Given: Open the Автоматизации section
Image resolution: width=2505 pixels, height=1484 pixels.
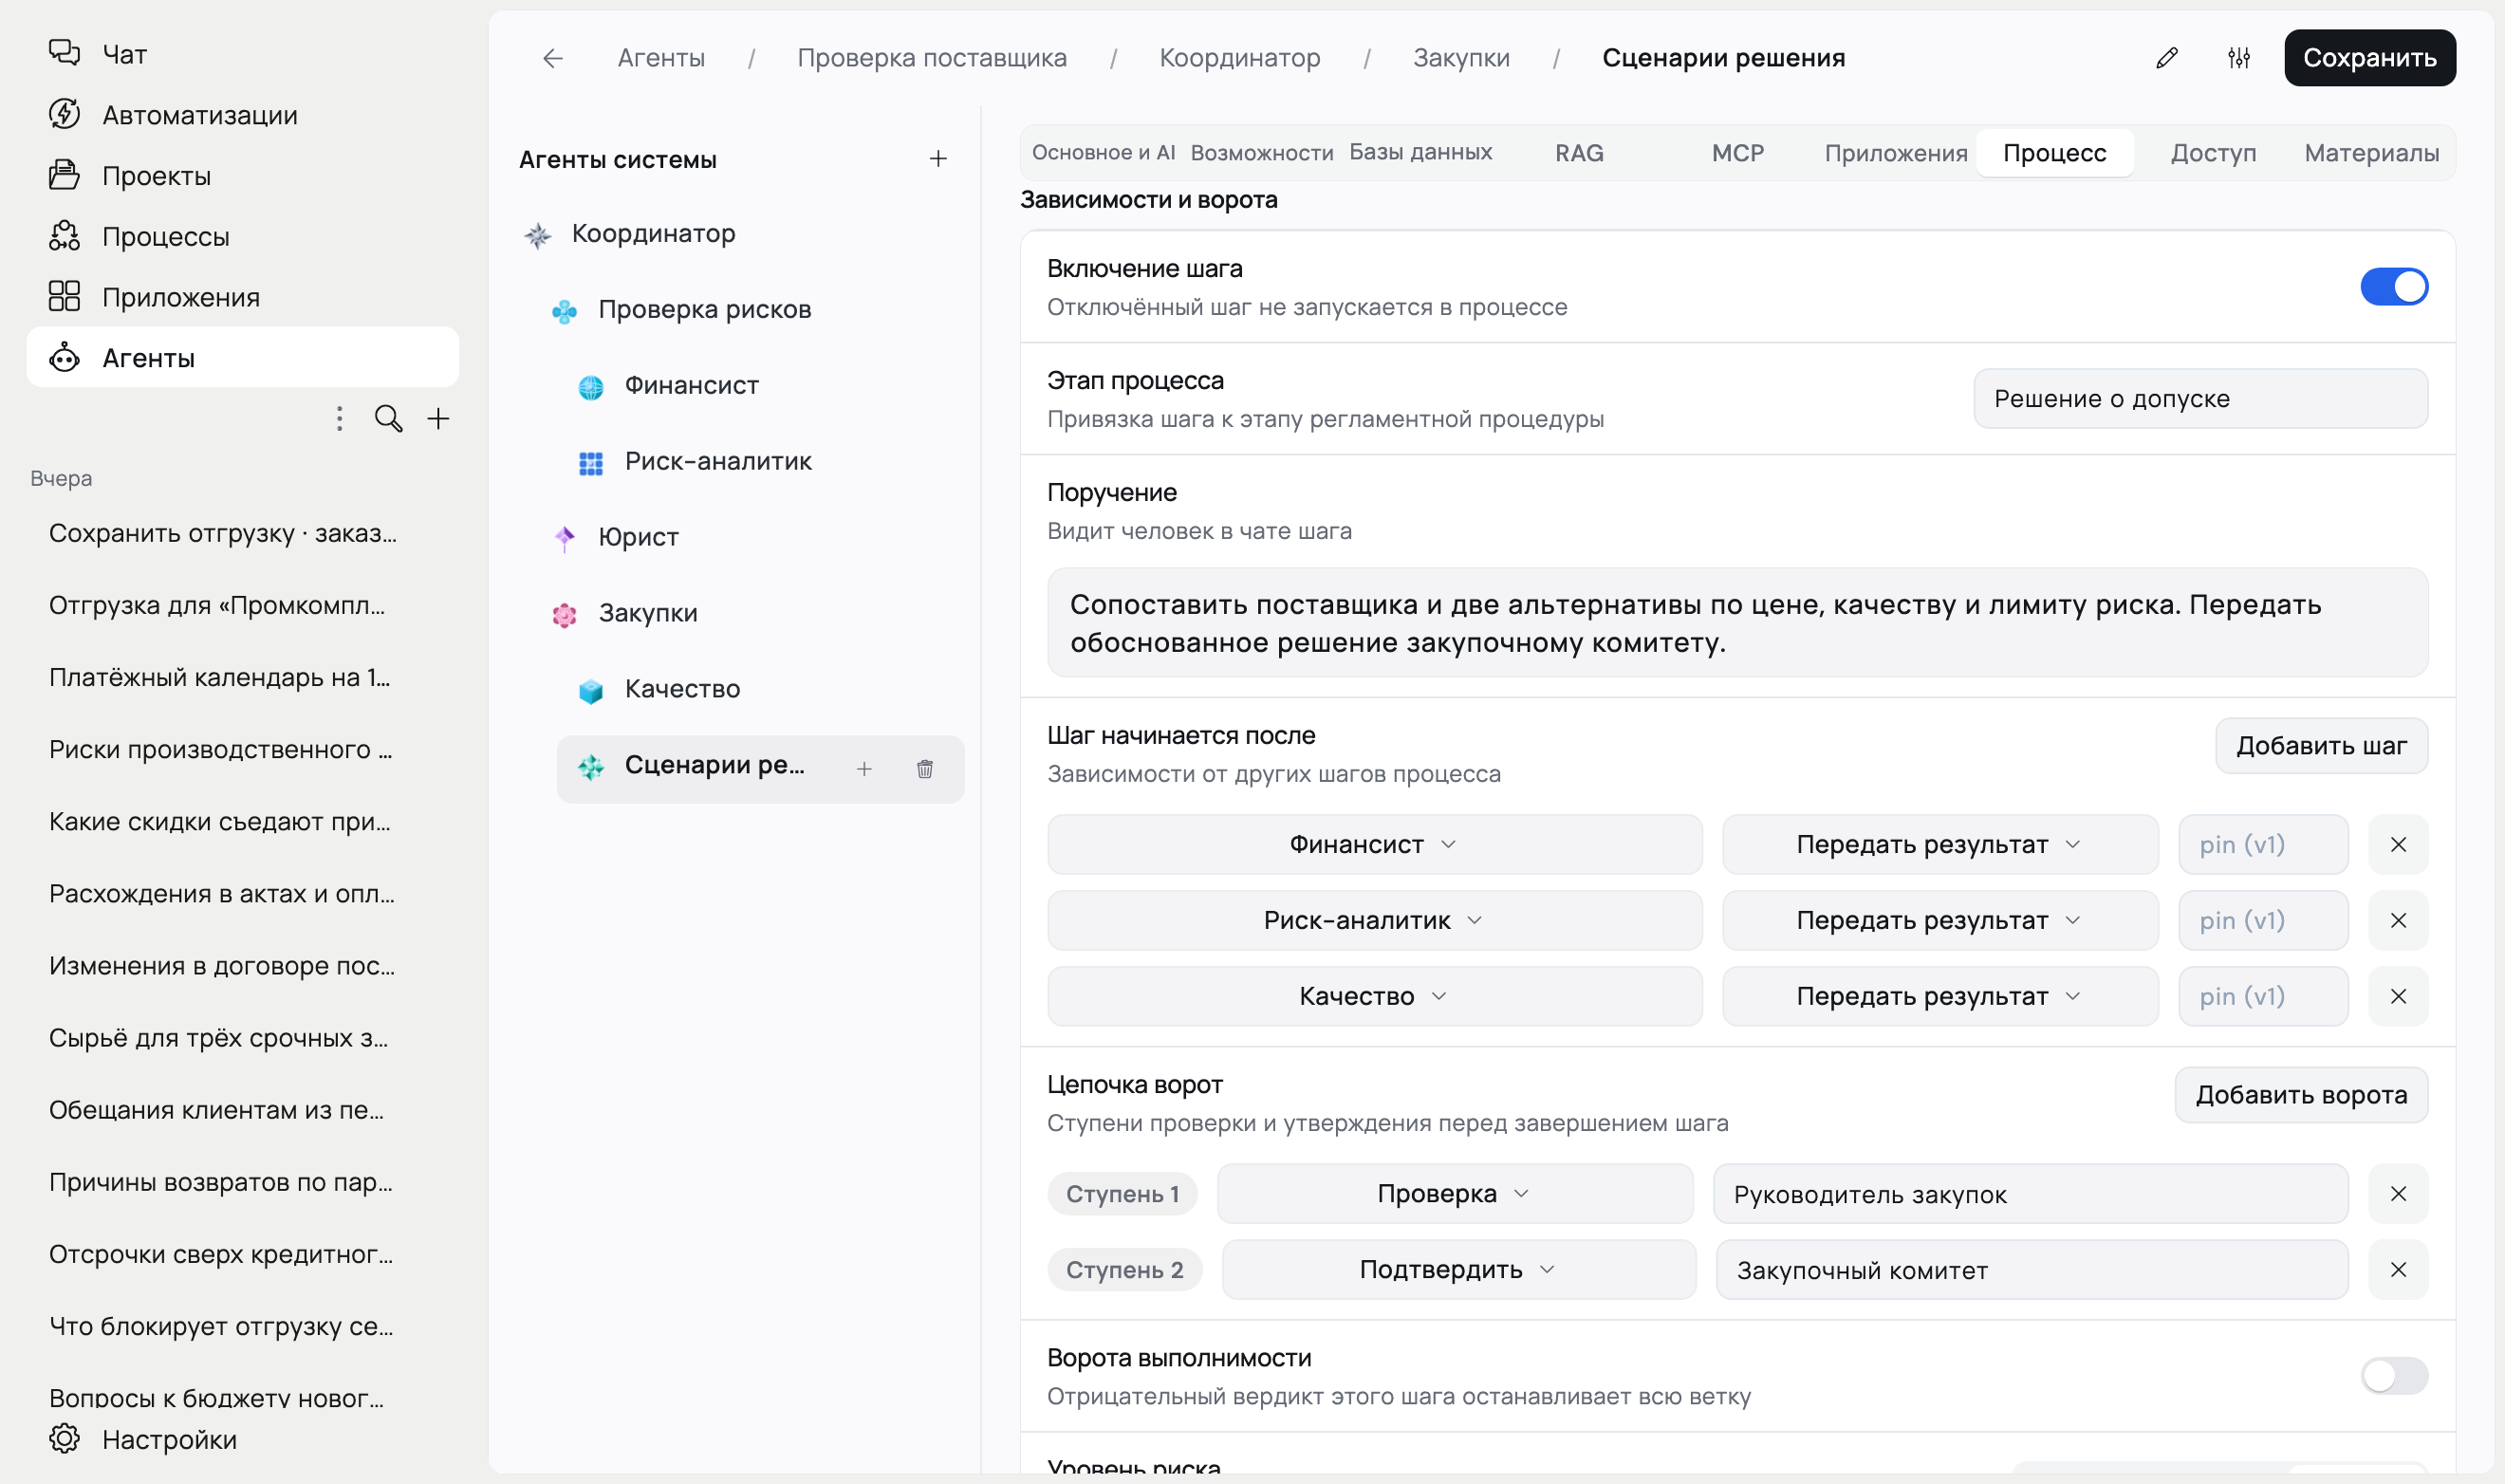Looking at the screenshot, I should (242, 115).
